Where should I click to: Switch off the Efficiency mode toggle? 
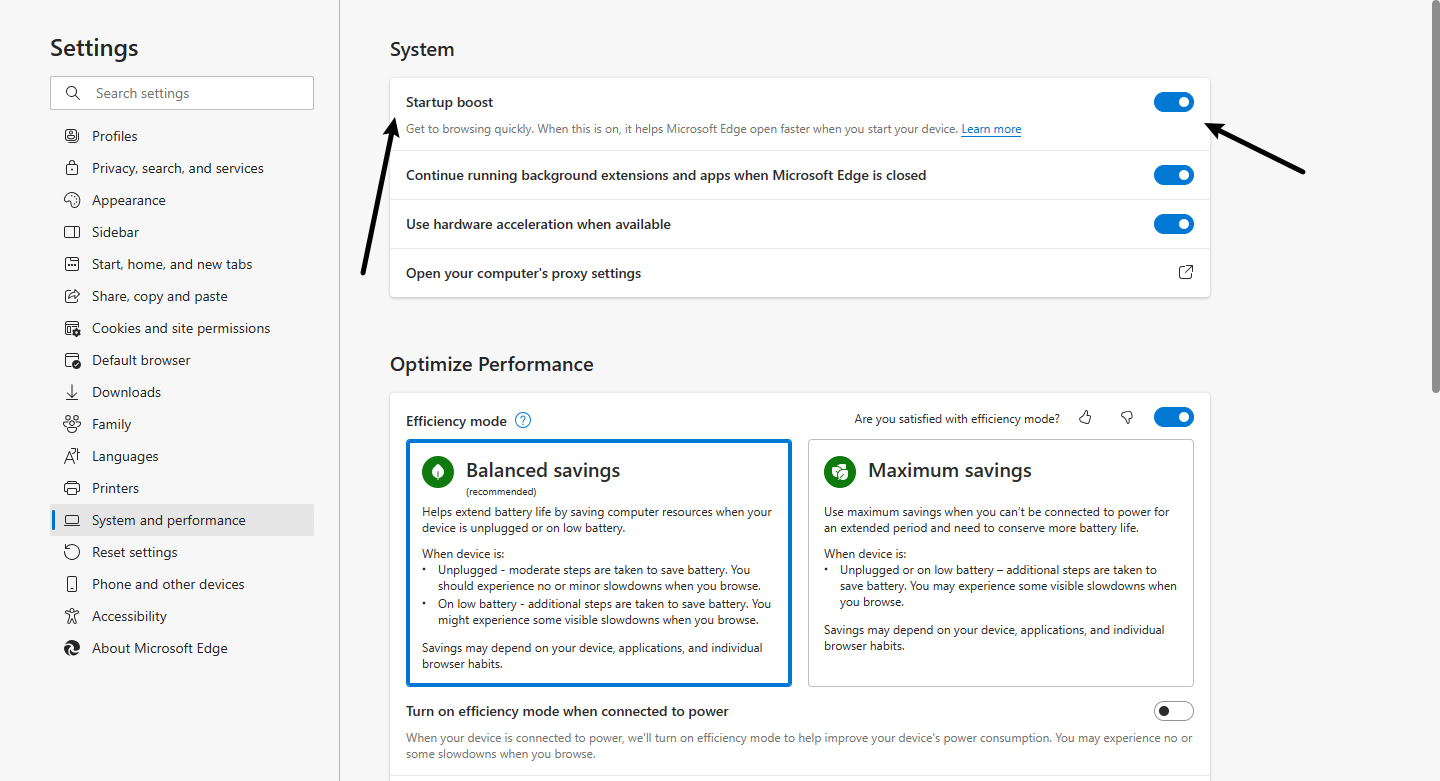[x=1174, y=417]
